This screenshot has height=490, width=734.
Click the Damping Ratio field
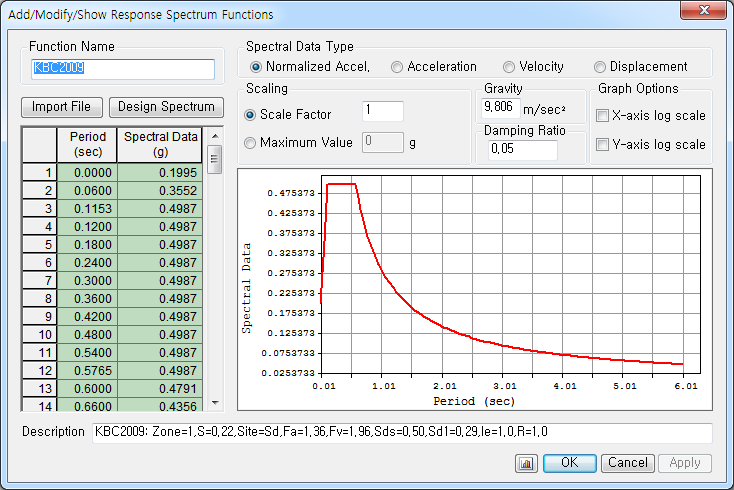click(x=523, y=150)
